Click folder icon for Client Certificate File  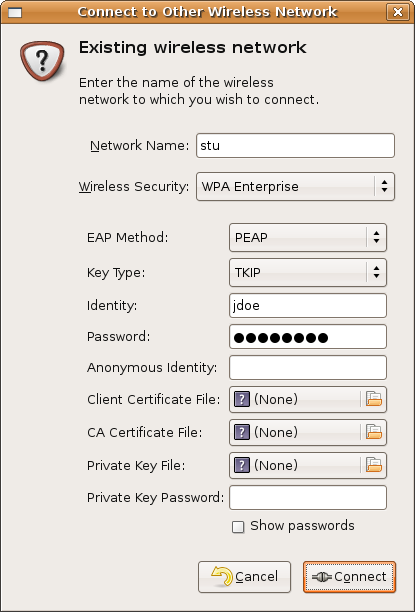coord(374,399)
